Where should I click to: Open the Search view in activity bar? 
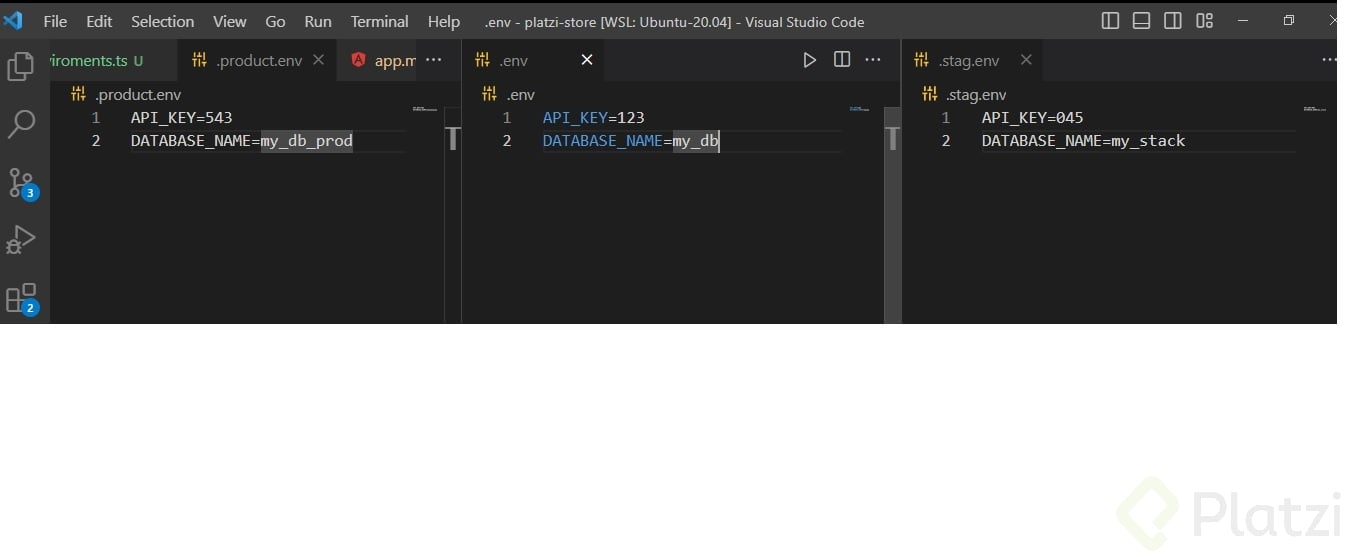(21, 124)
